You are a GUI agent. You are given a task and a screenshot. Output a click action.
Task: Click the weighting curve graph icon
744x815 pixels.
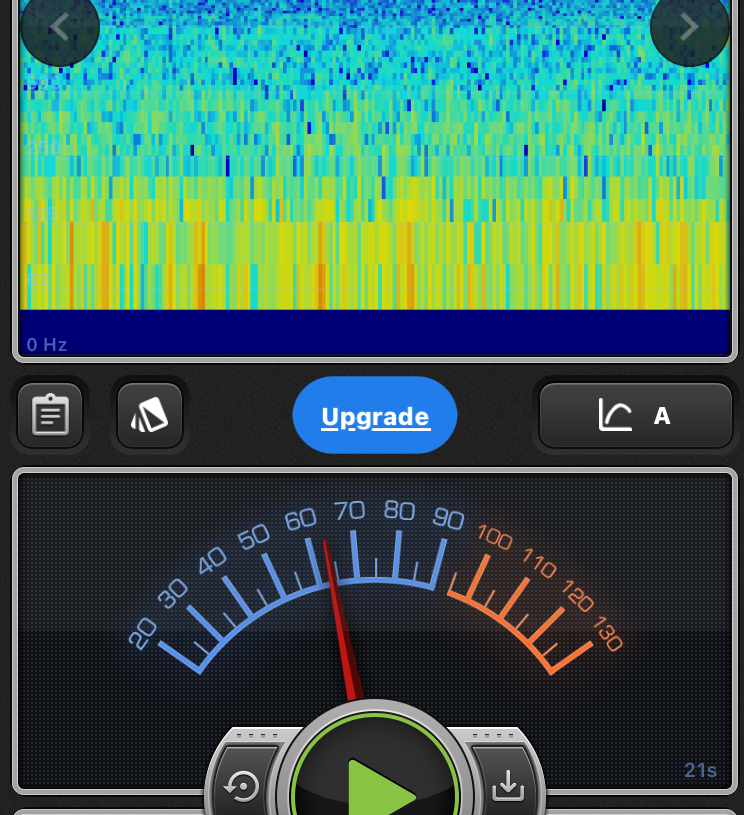coord(615,415)
